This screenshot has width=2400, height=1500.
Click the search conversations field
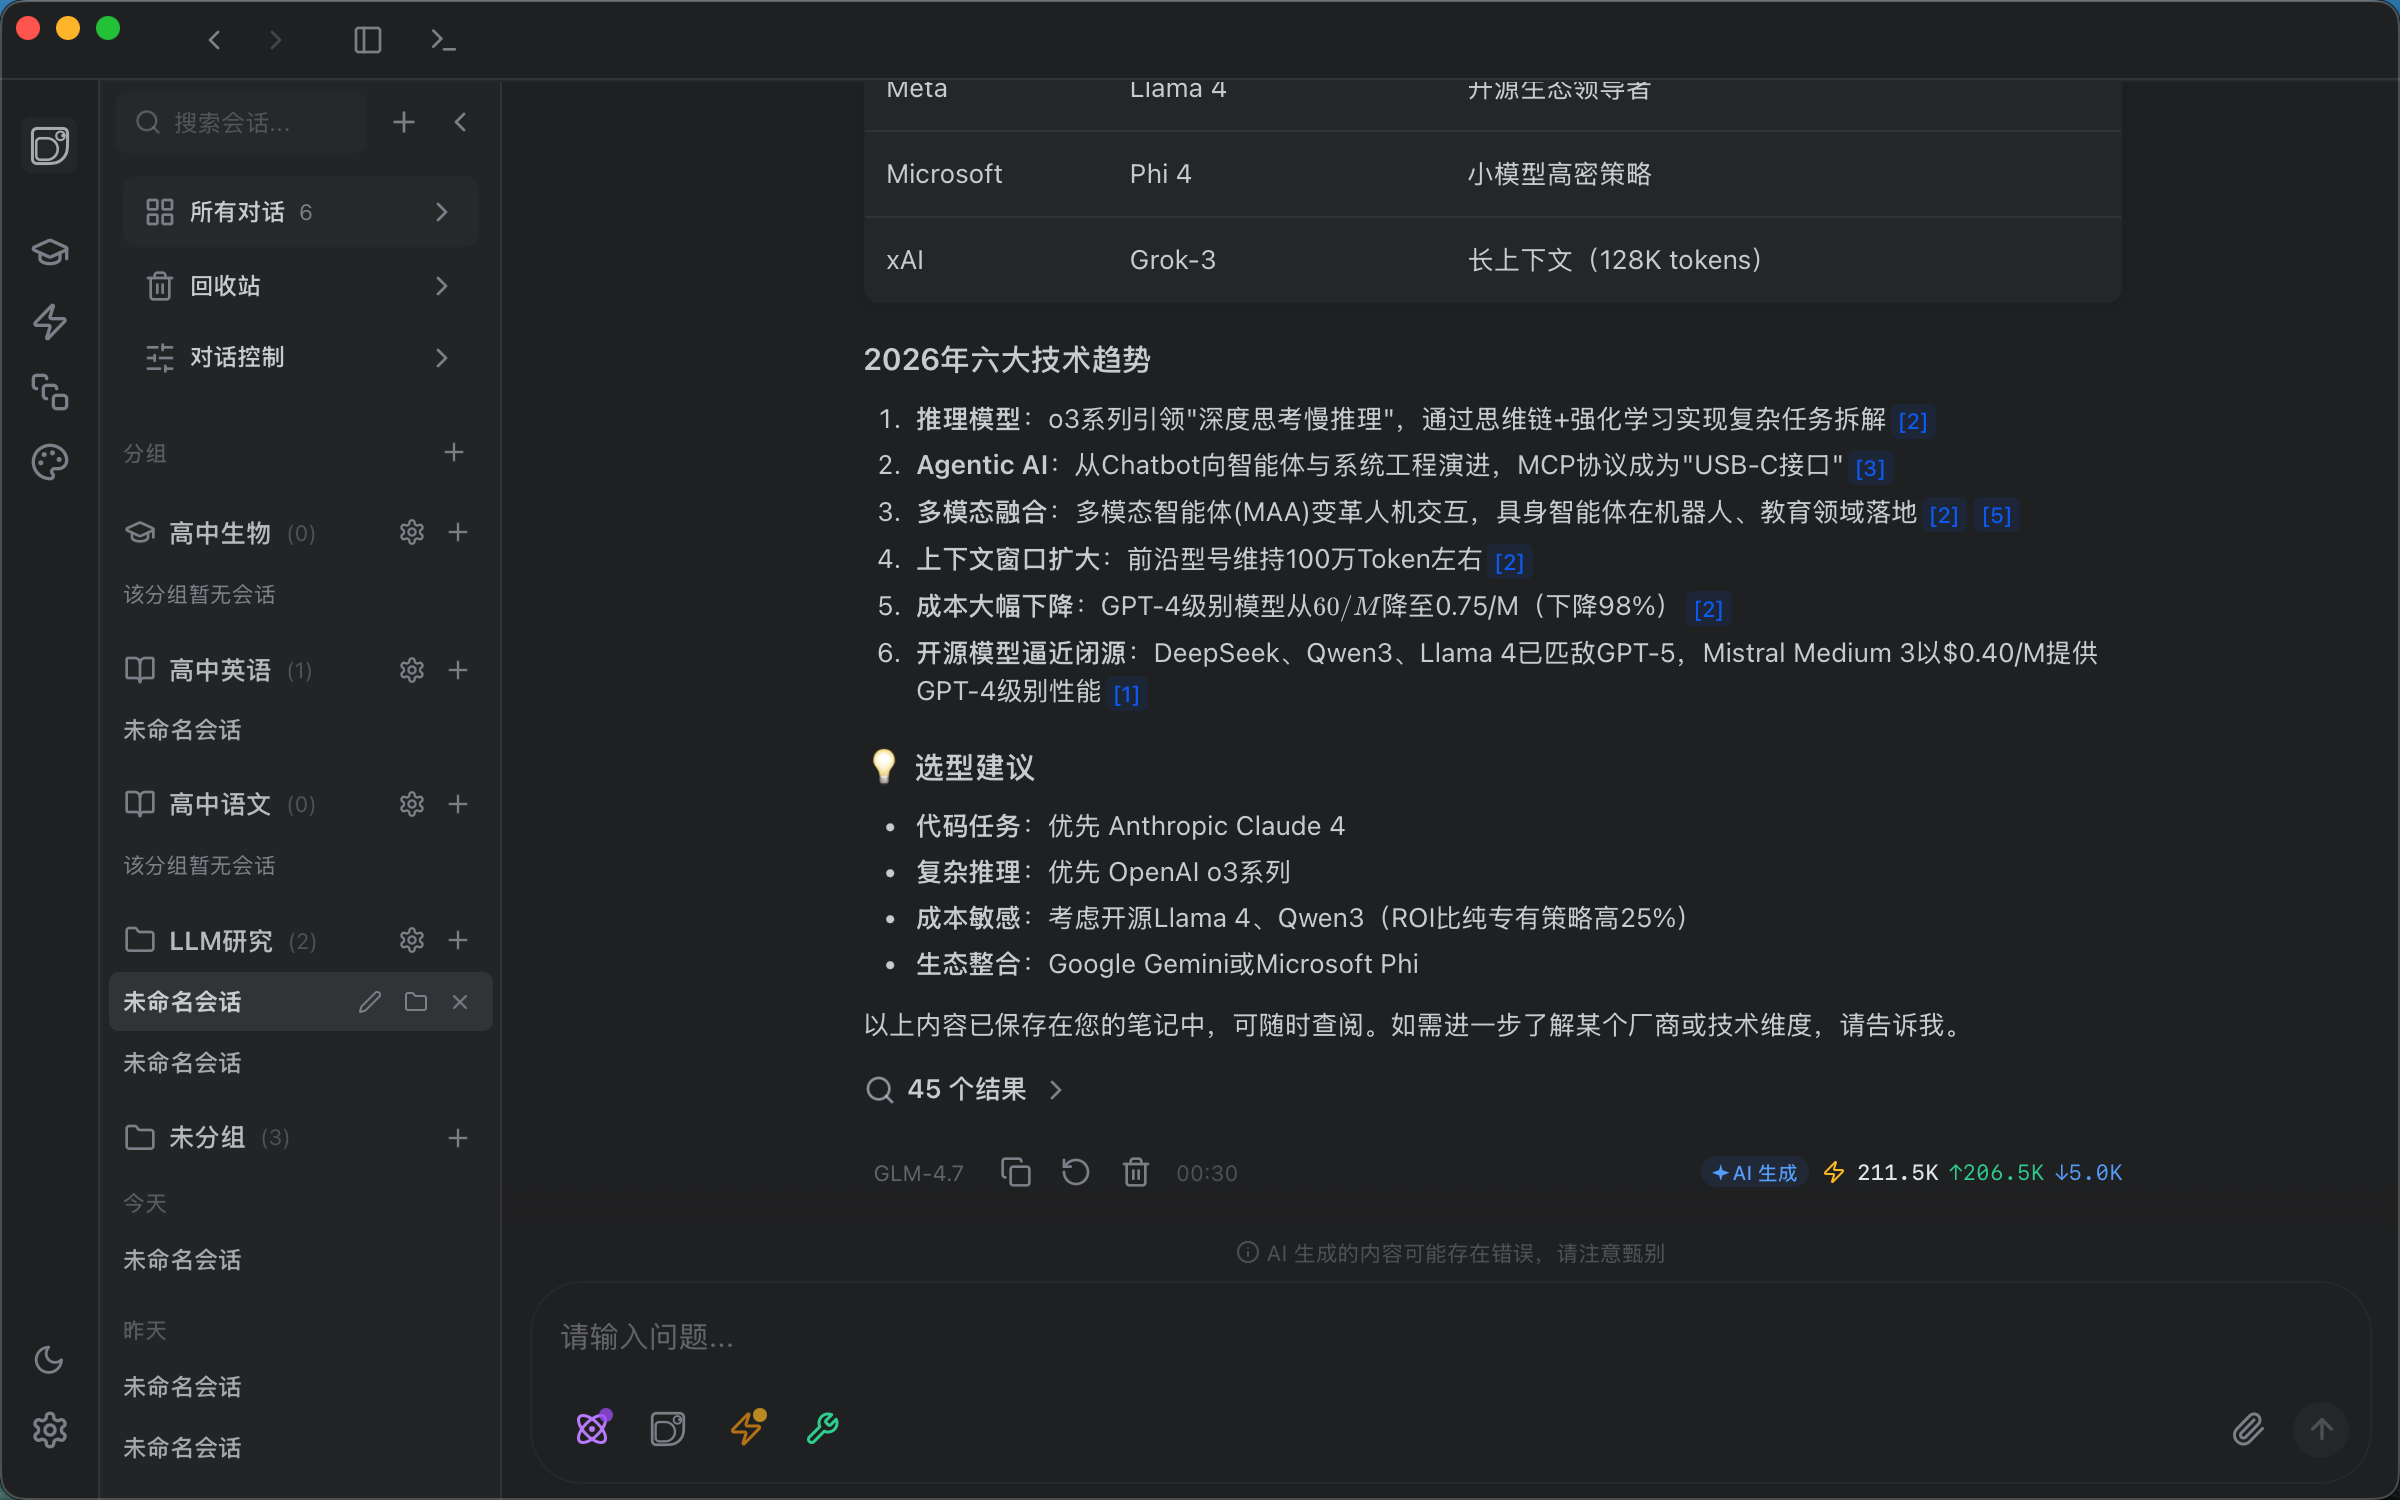[241, 122]
